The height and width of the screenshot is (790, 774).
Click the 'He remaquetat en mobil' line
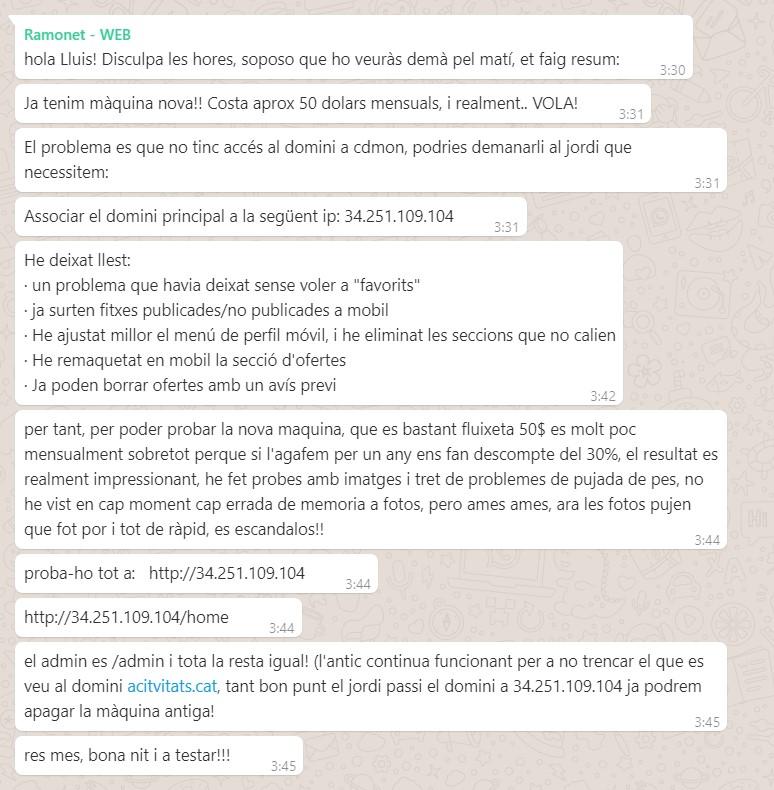click(x=185, y=360)
